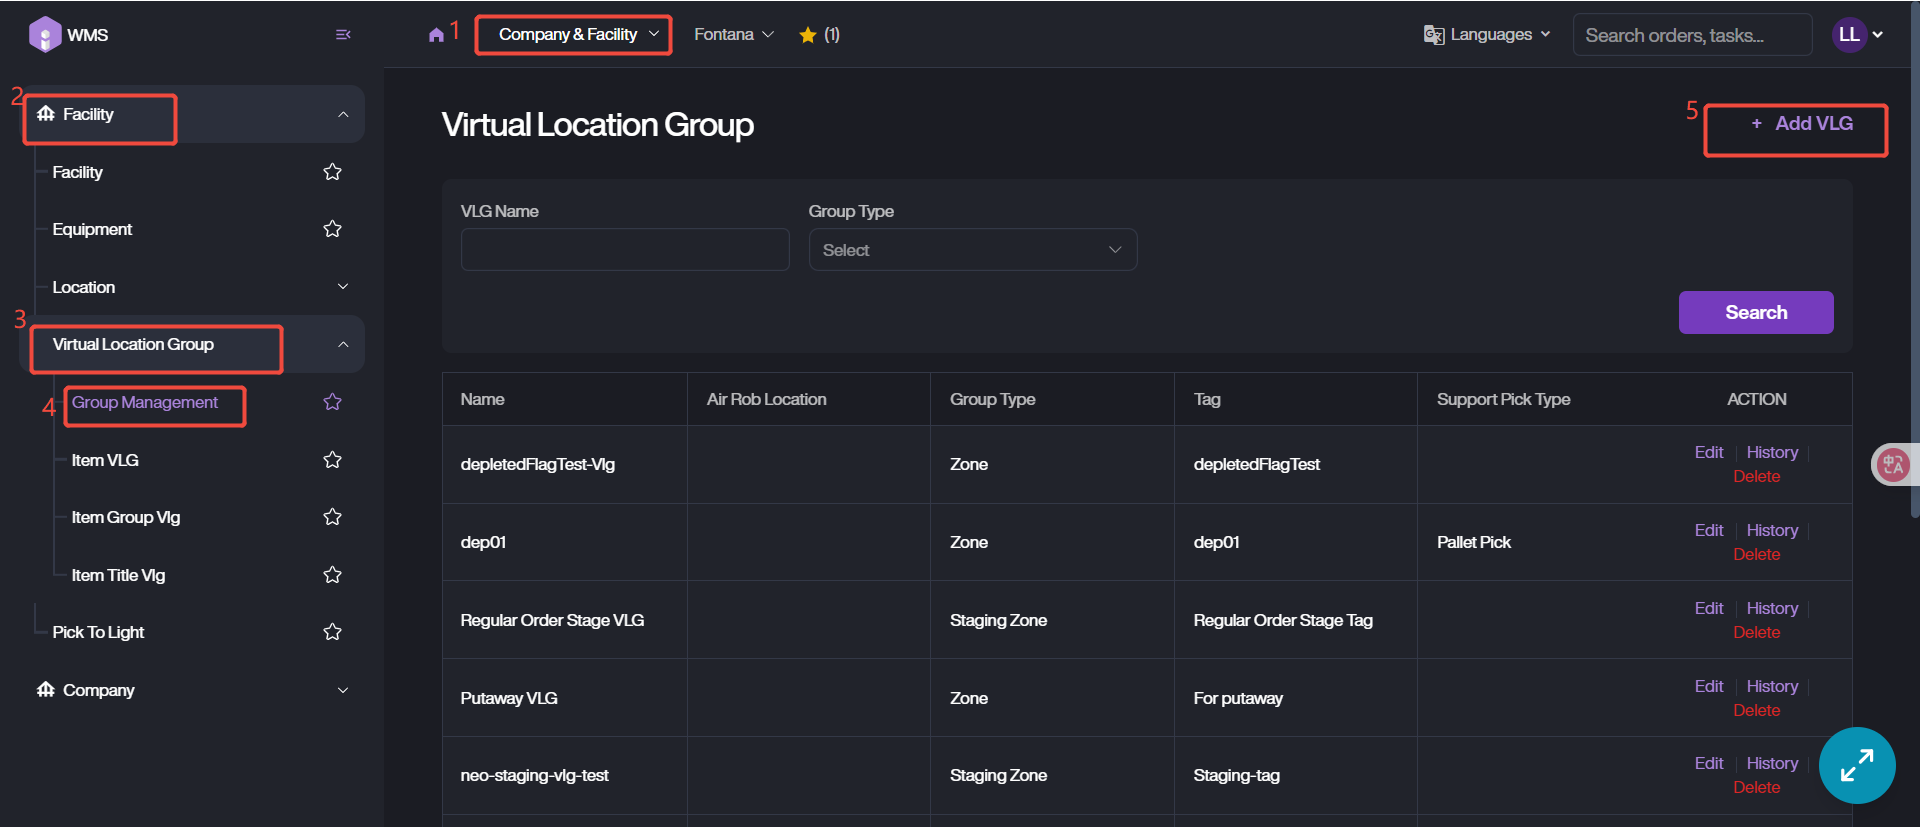The height and width of the screenshot is (827, 1920).
Task: Delete the neo-staging-vlg-test row
Action: (1757, 787)
